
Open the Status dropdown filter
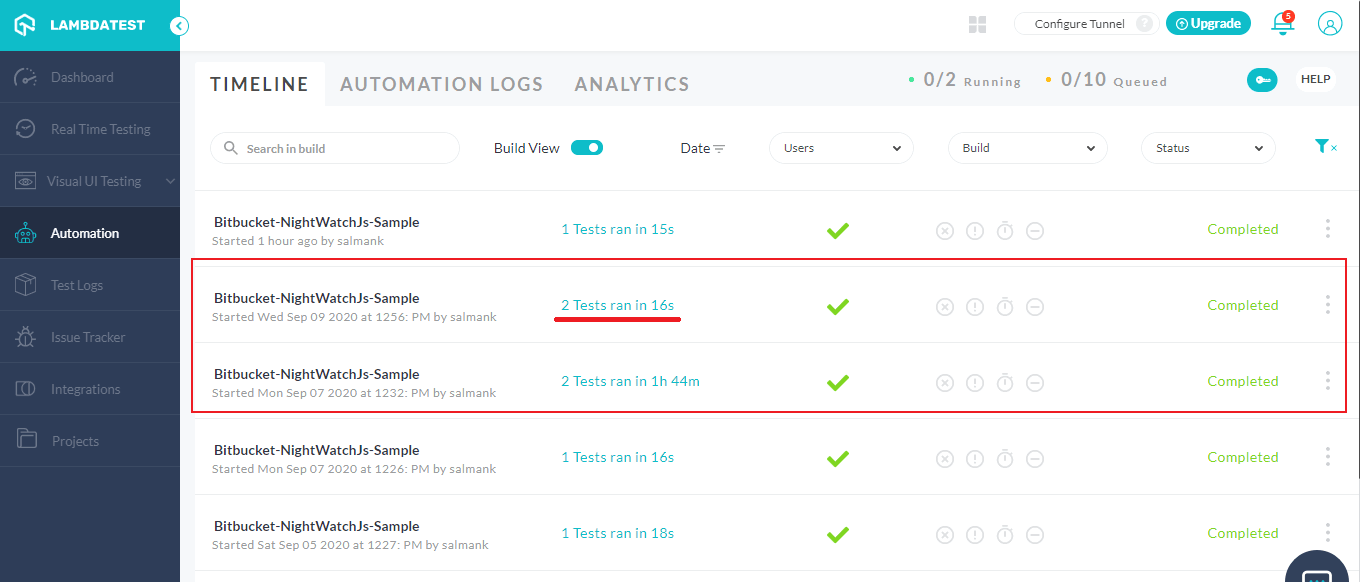1208,148
